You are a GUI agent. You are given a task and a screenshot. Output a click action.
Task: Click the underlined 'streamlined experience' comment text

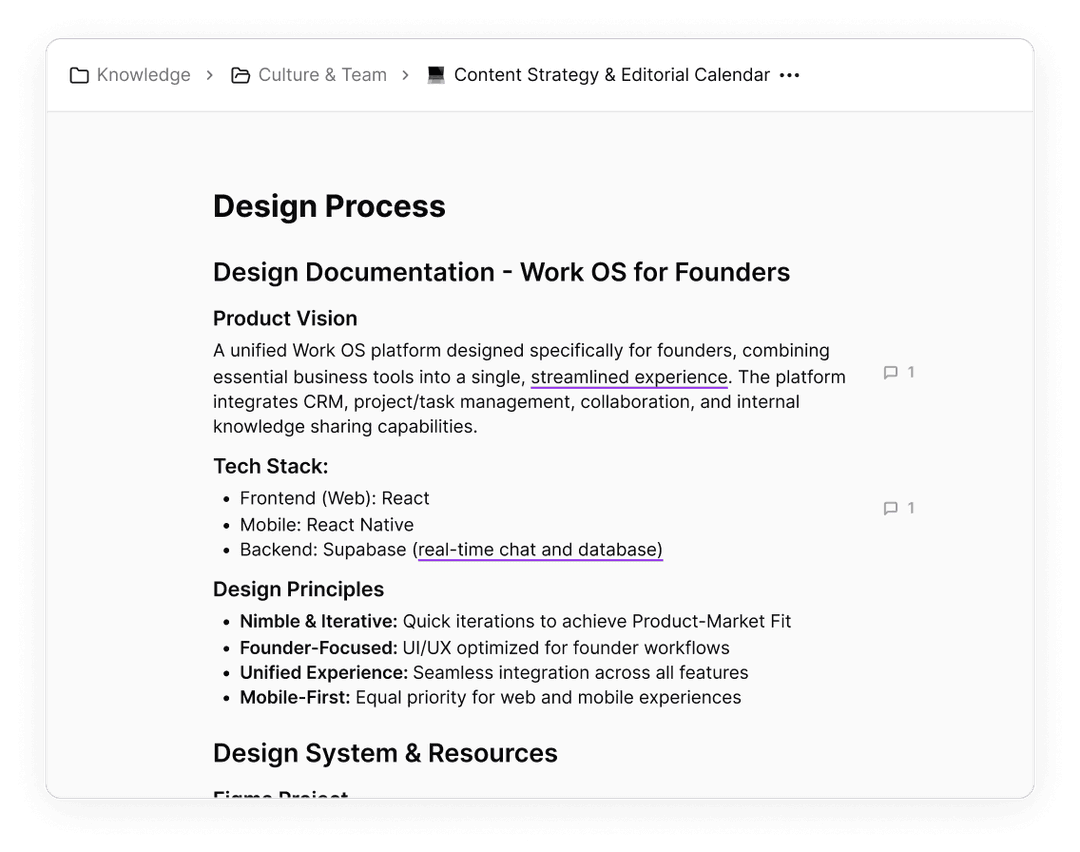tap(629, 377)
